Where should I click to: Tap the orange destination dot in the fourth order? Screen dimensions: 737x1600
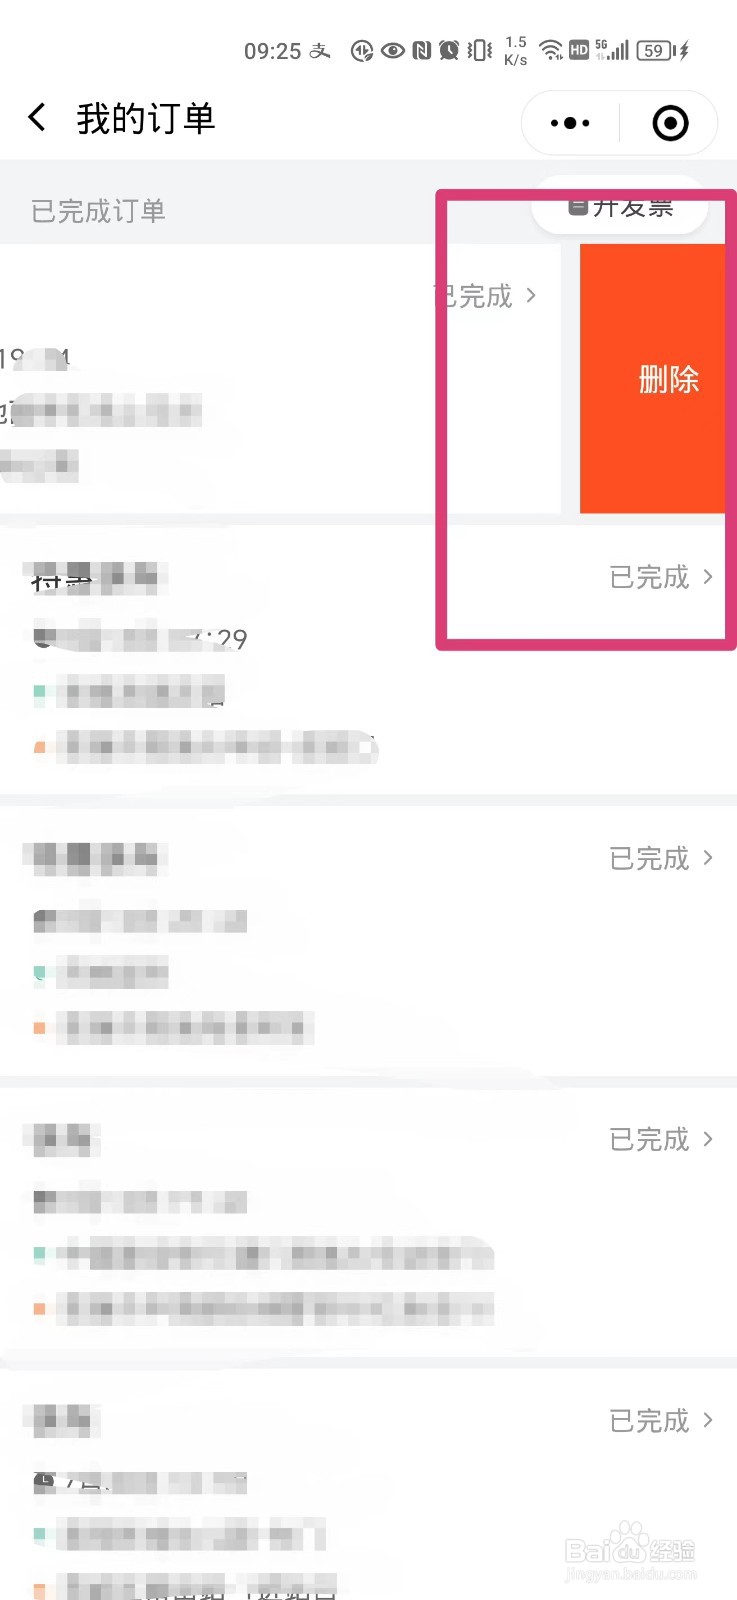40,1308
